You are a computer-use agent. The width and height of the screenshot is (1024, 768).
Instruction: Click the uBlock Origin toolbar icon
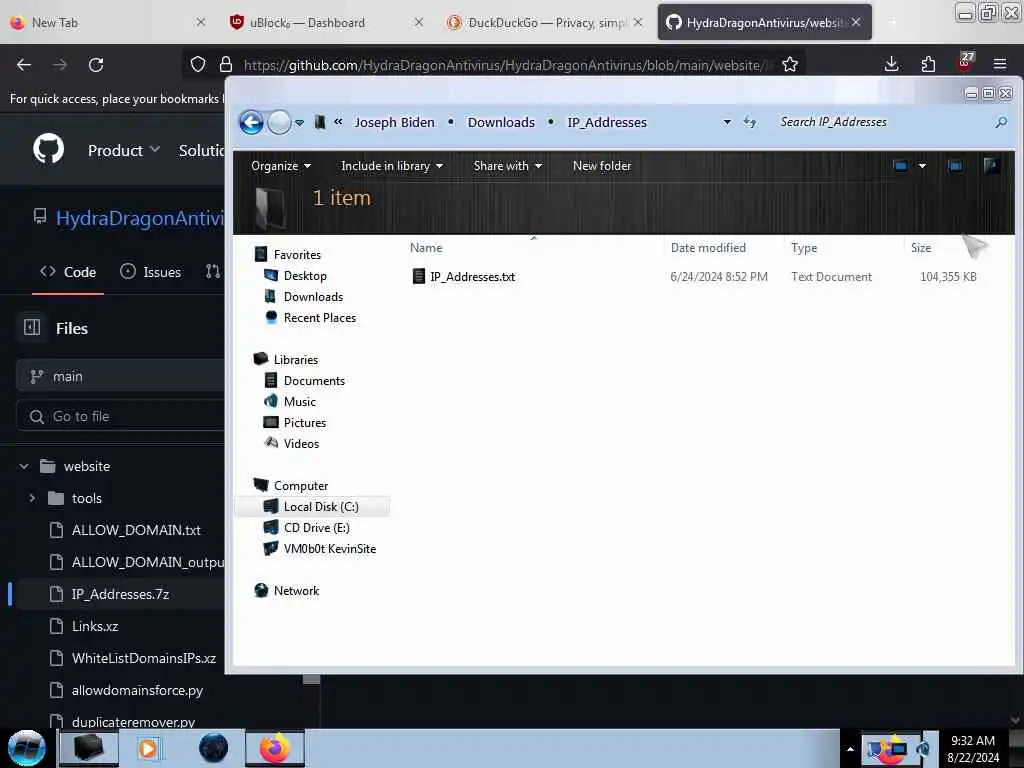tap(965, 62)
